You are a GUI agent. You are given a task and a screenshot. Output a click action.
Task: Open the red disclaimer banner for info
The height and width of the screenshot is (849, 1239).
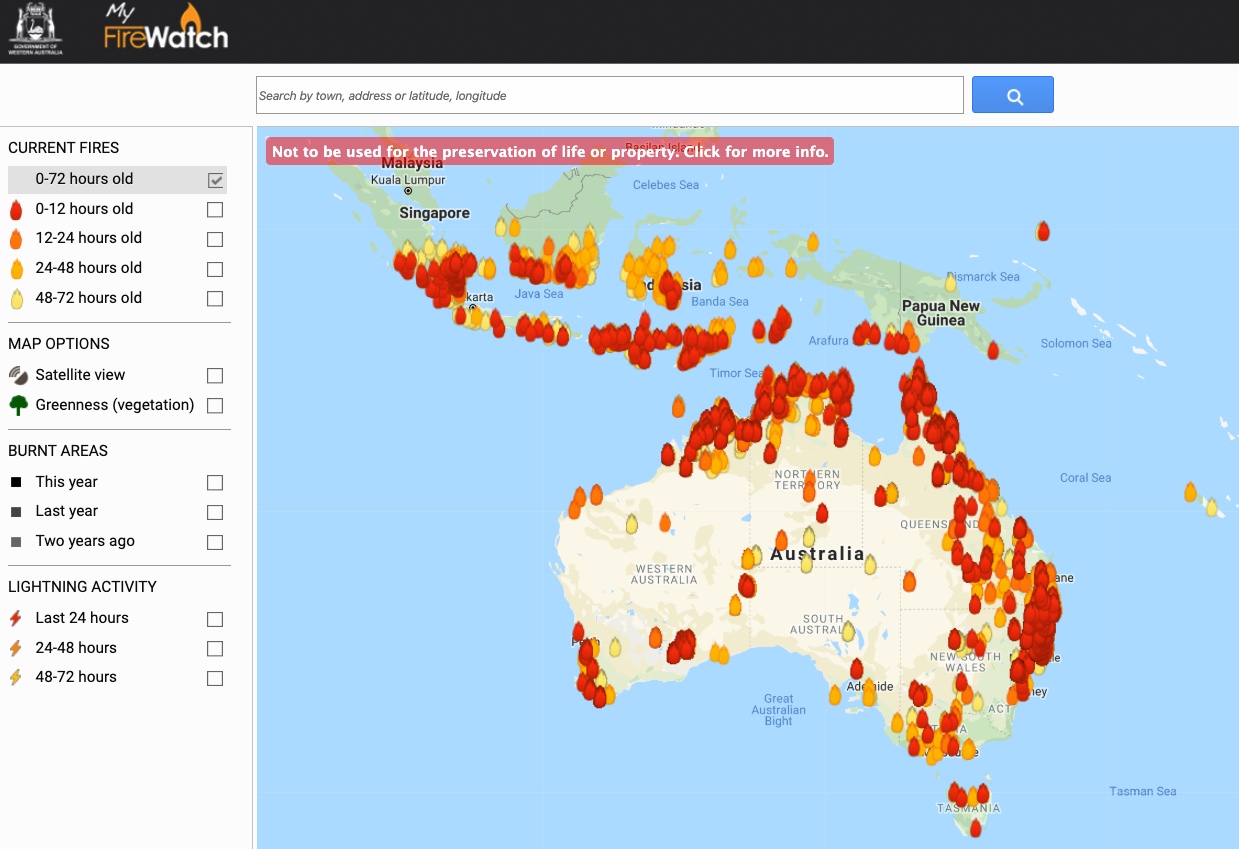tap(549, 152)
